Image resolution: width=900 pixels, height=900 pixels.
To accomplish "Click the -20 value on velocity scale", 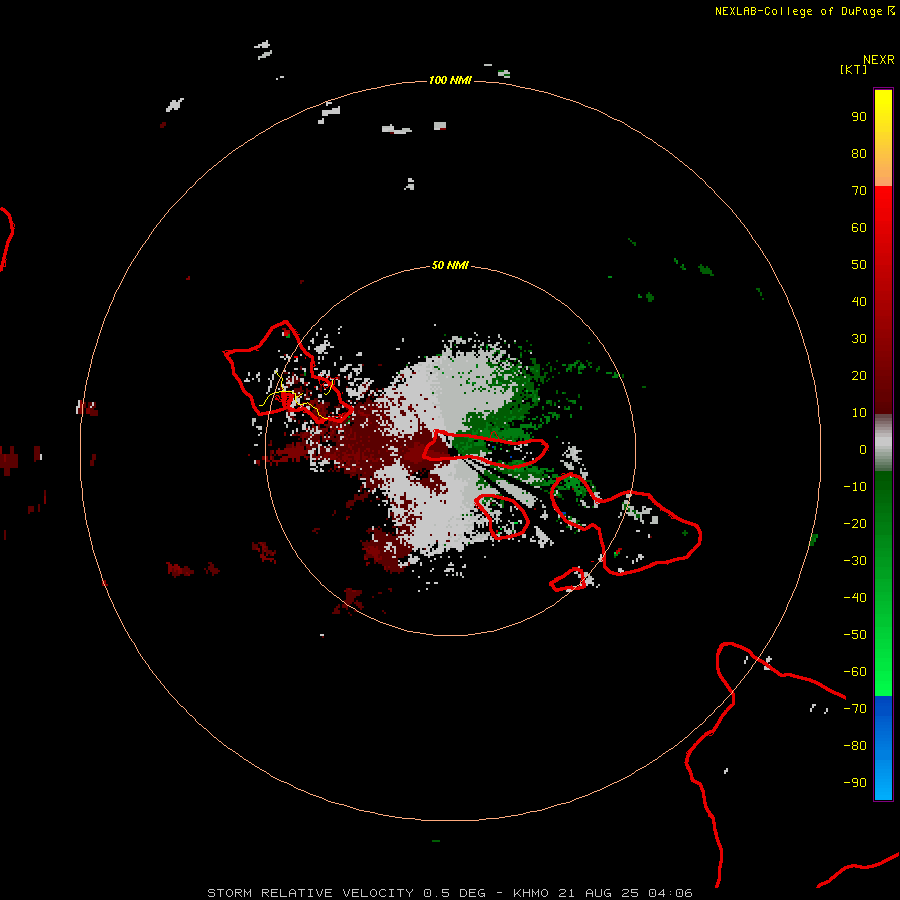I will click(855, 523).
